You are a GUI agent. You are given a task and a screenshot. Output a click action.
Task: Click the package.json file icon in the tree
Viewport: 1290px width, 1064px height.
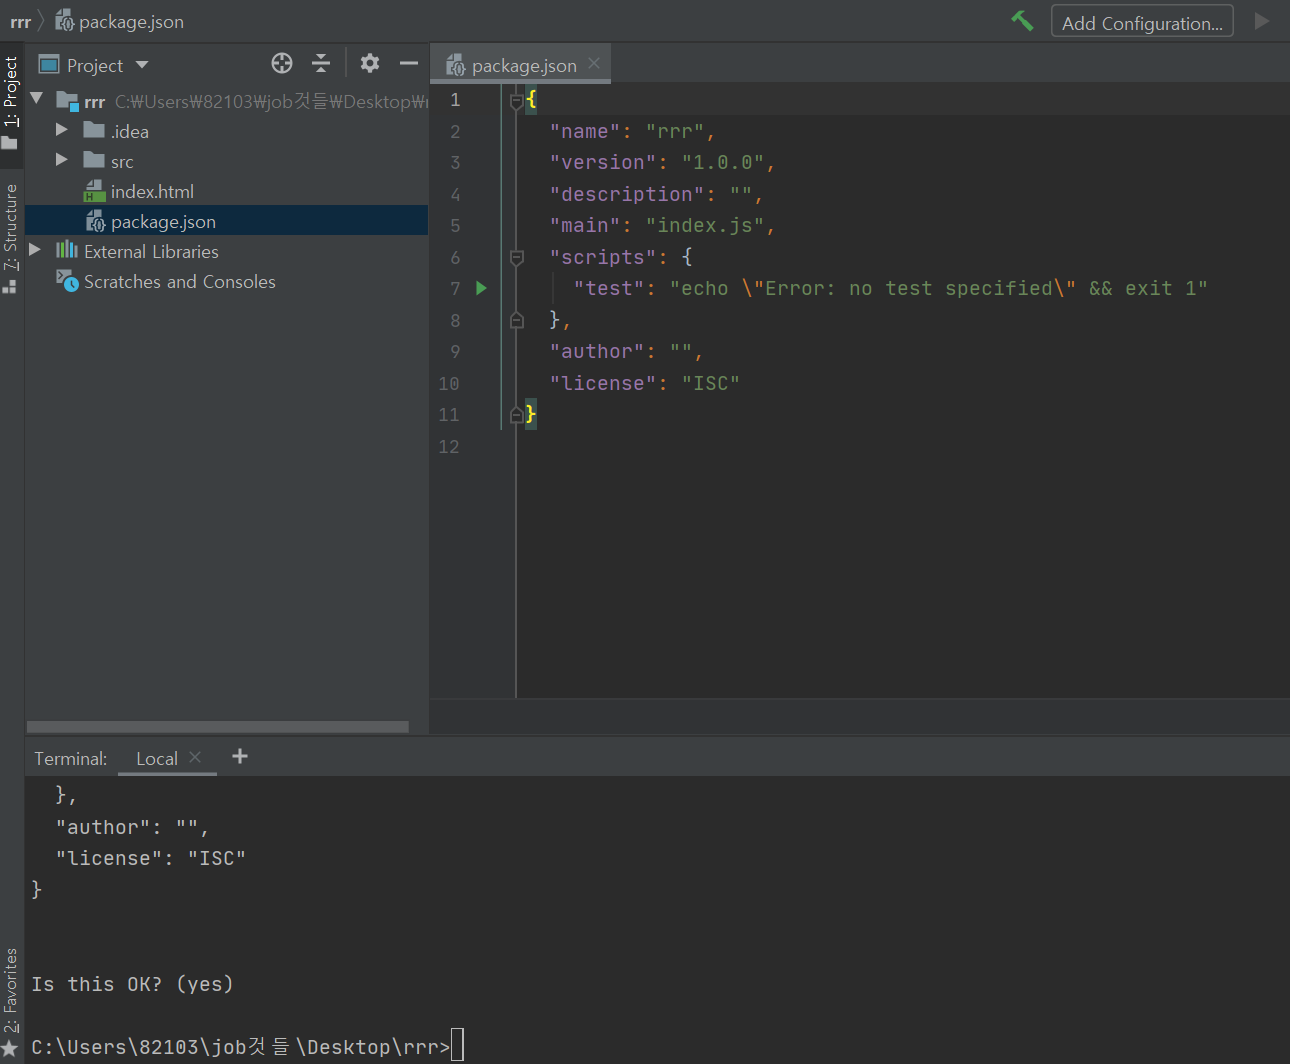[95, 221]
